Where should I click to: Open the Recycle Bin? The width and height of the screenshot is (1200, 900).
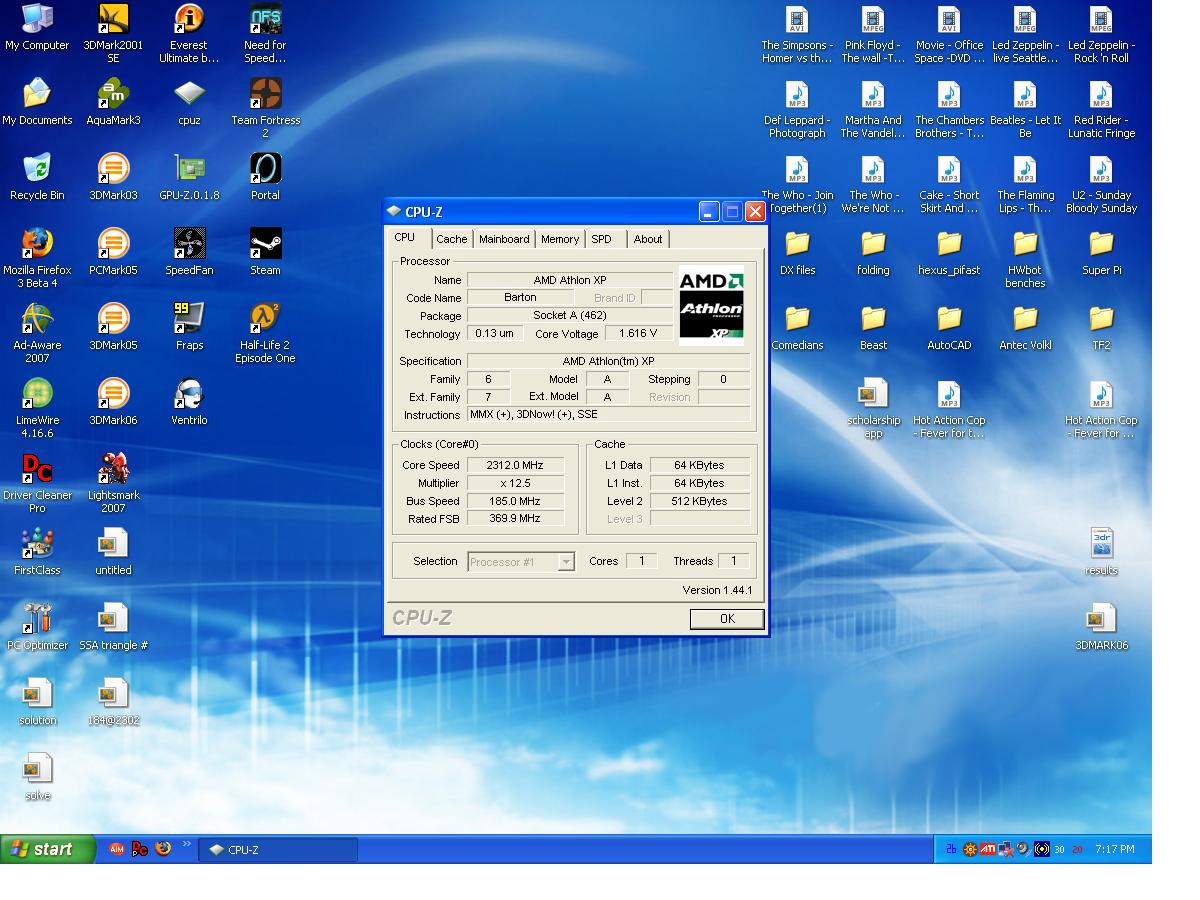[37, 177]
